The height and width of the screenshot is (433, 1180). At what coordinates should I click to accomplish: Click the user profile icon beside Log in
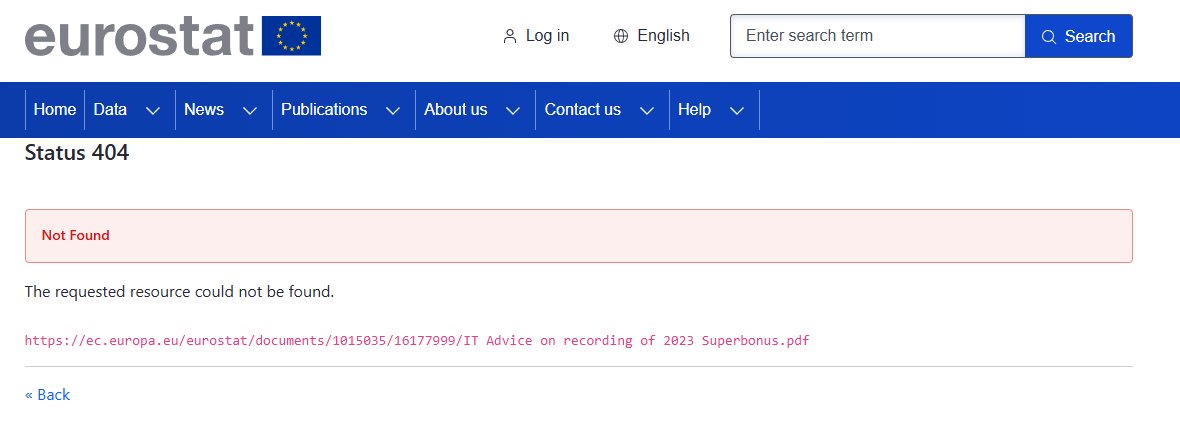pyautogui.click(x=509, y=36)
